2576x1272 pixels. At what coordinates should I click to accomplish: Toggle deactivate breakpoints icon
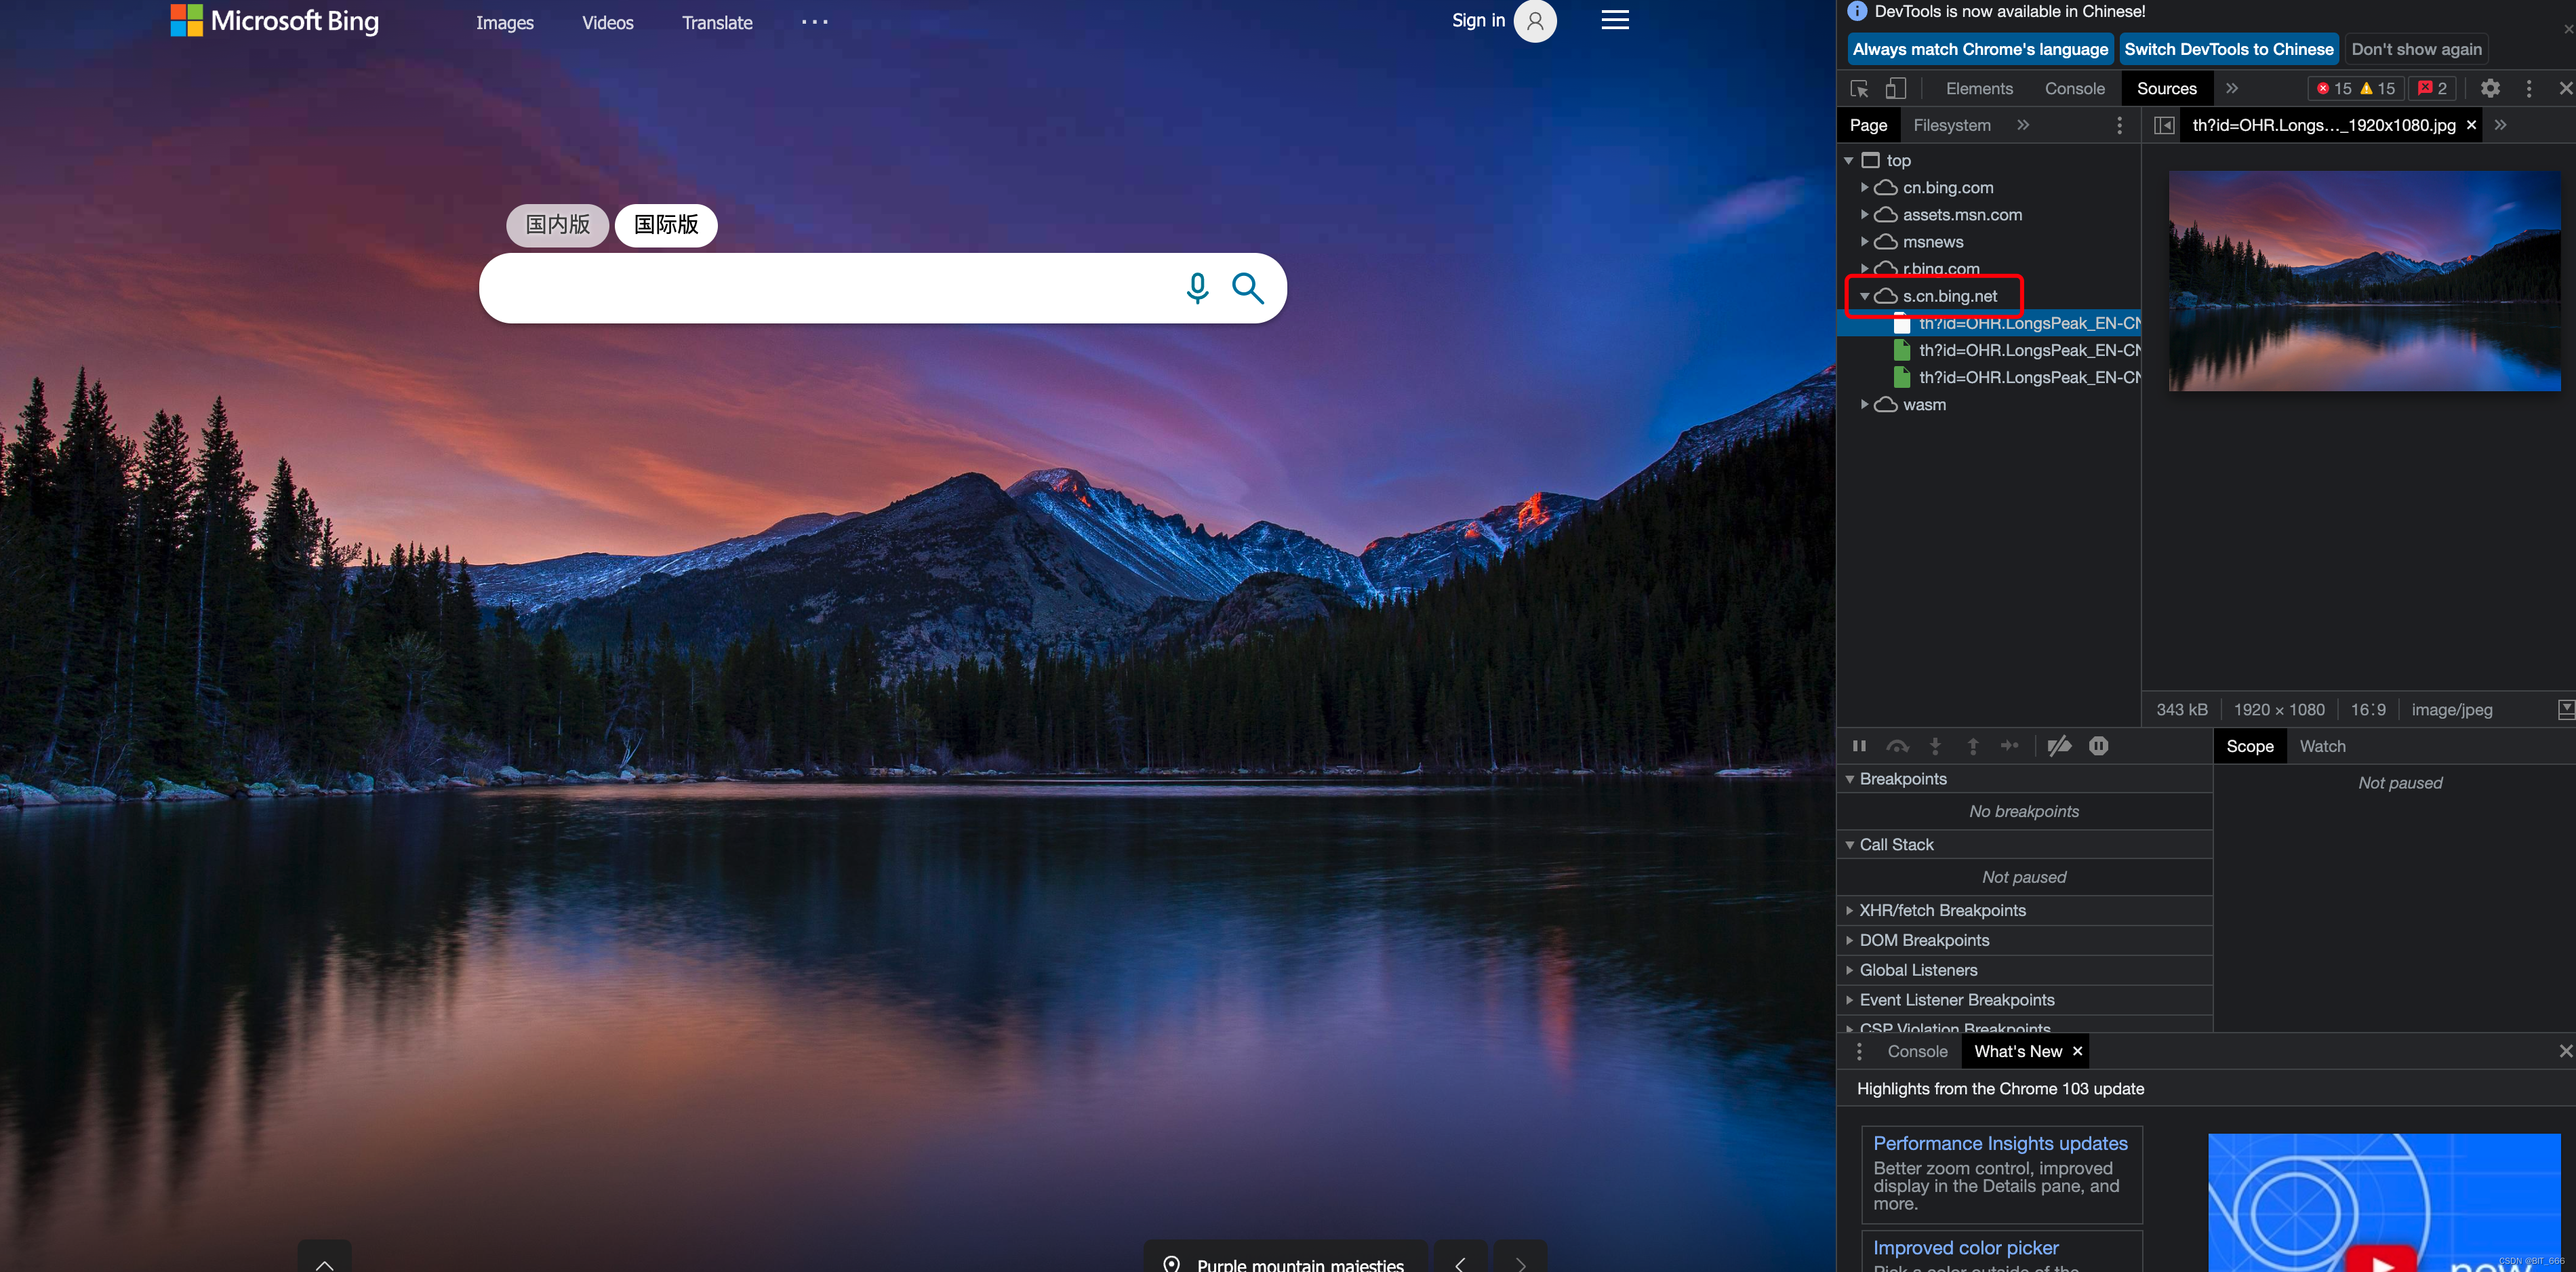2058,746
